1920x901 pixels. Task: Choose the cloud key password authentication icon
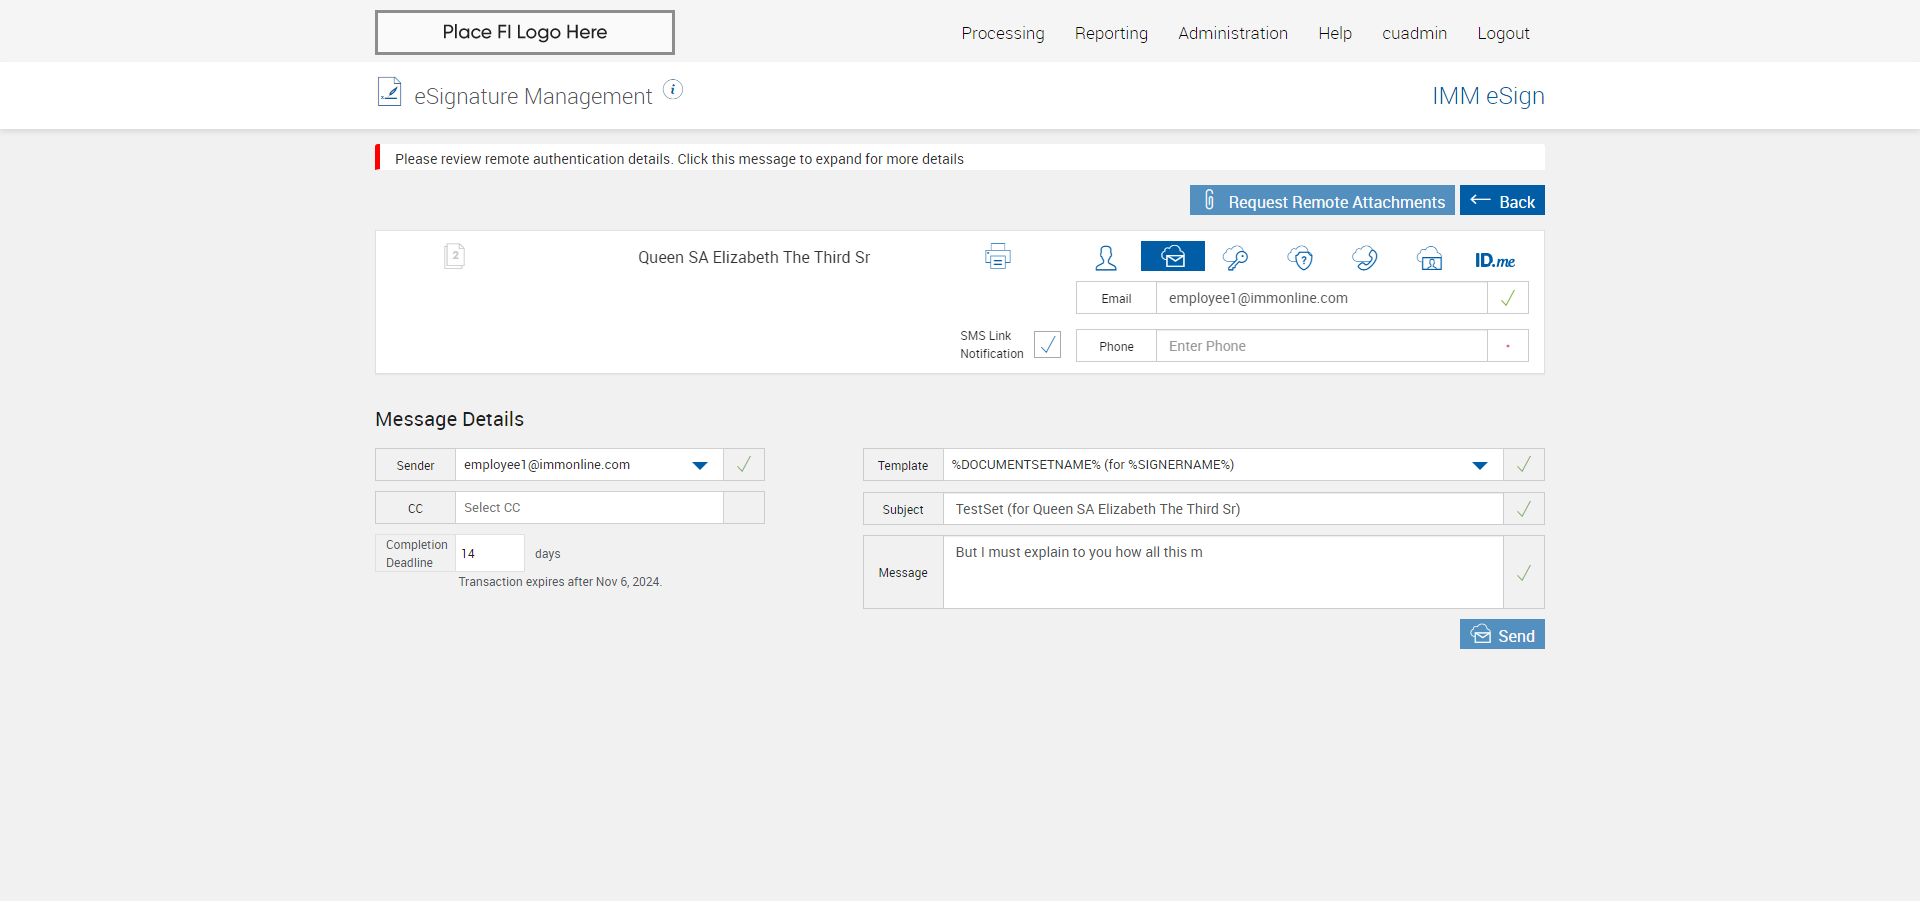[1235, 258]
